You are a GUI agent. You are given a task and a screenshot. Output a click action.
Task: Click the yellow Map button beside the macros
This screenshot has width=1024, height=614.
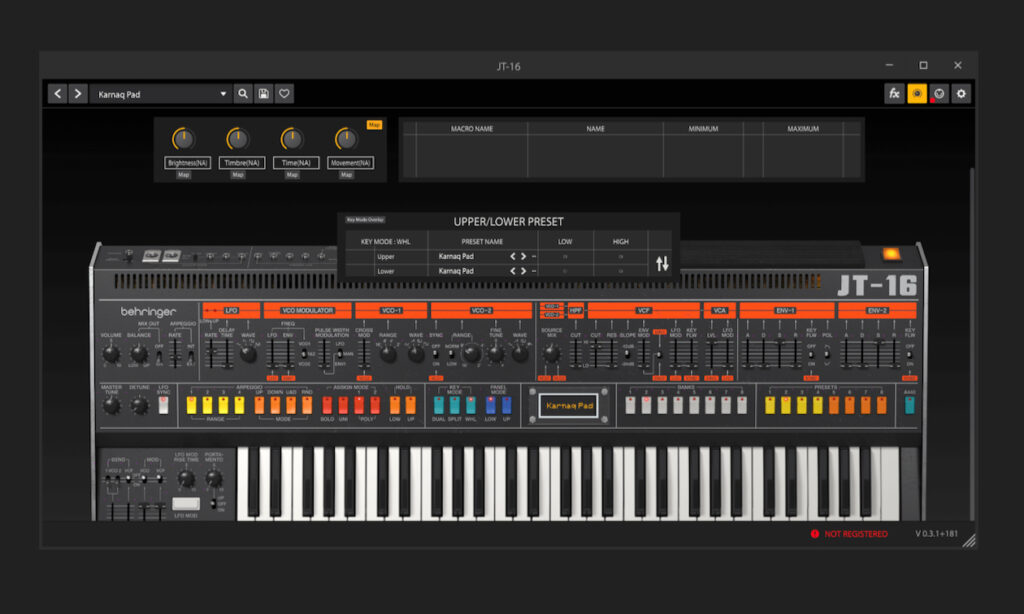click(374, 124)
